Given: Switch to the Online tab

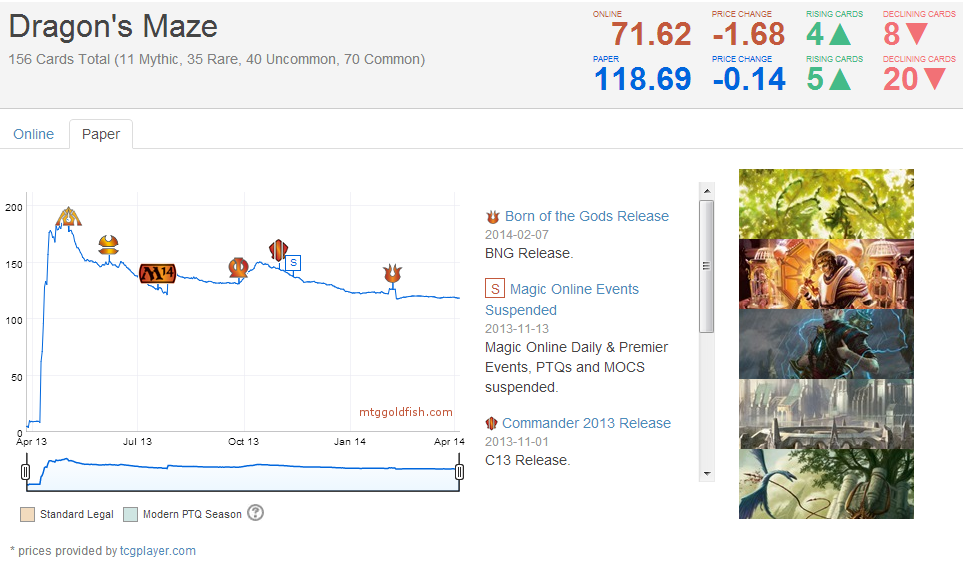Looking at the screenshot, I should click(x=33, y=134).
